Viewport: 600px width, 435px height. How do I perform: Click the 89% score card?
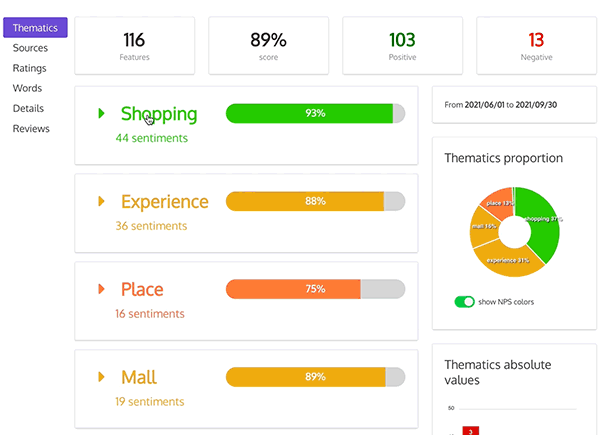pos(268,46)
